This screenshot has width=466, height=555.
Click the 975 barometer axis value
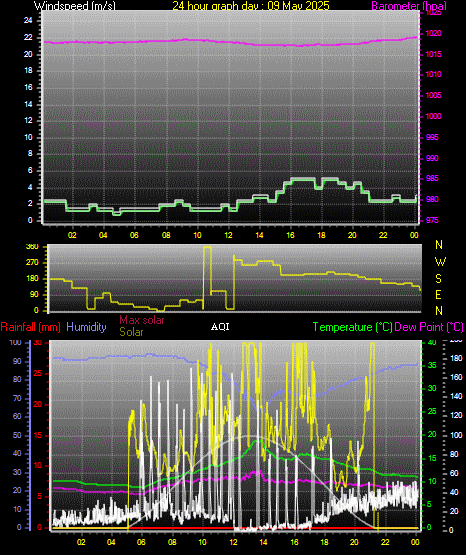[x=432, y=220]
